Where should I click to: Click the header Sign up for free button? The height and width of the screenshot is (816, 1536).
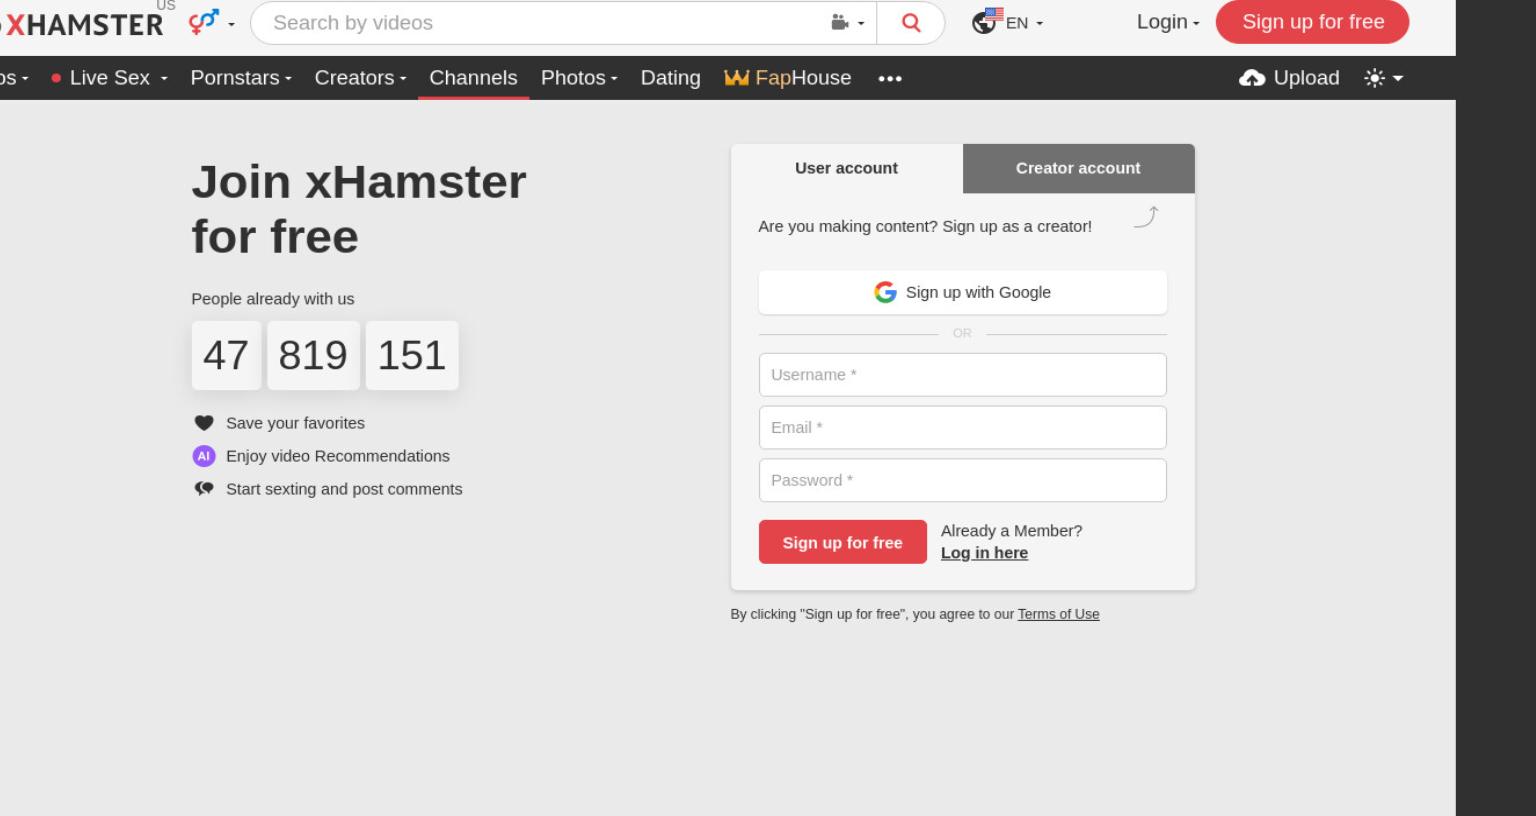click(1312, 22)
